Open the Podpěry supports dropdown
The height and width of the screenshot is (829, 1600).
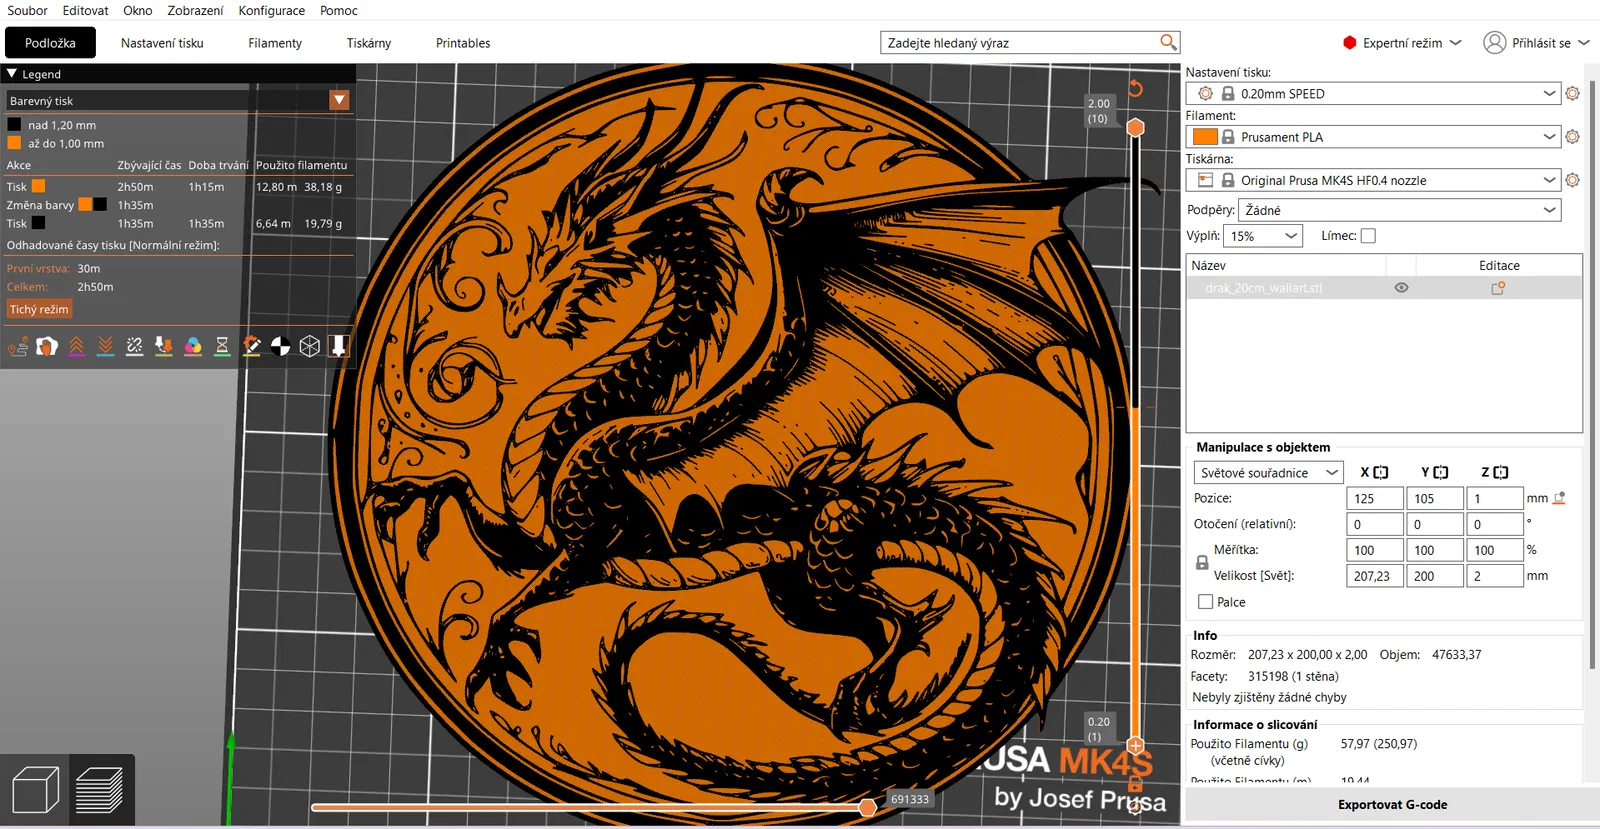tap(1399, 210)
